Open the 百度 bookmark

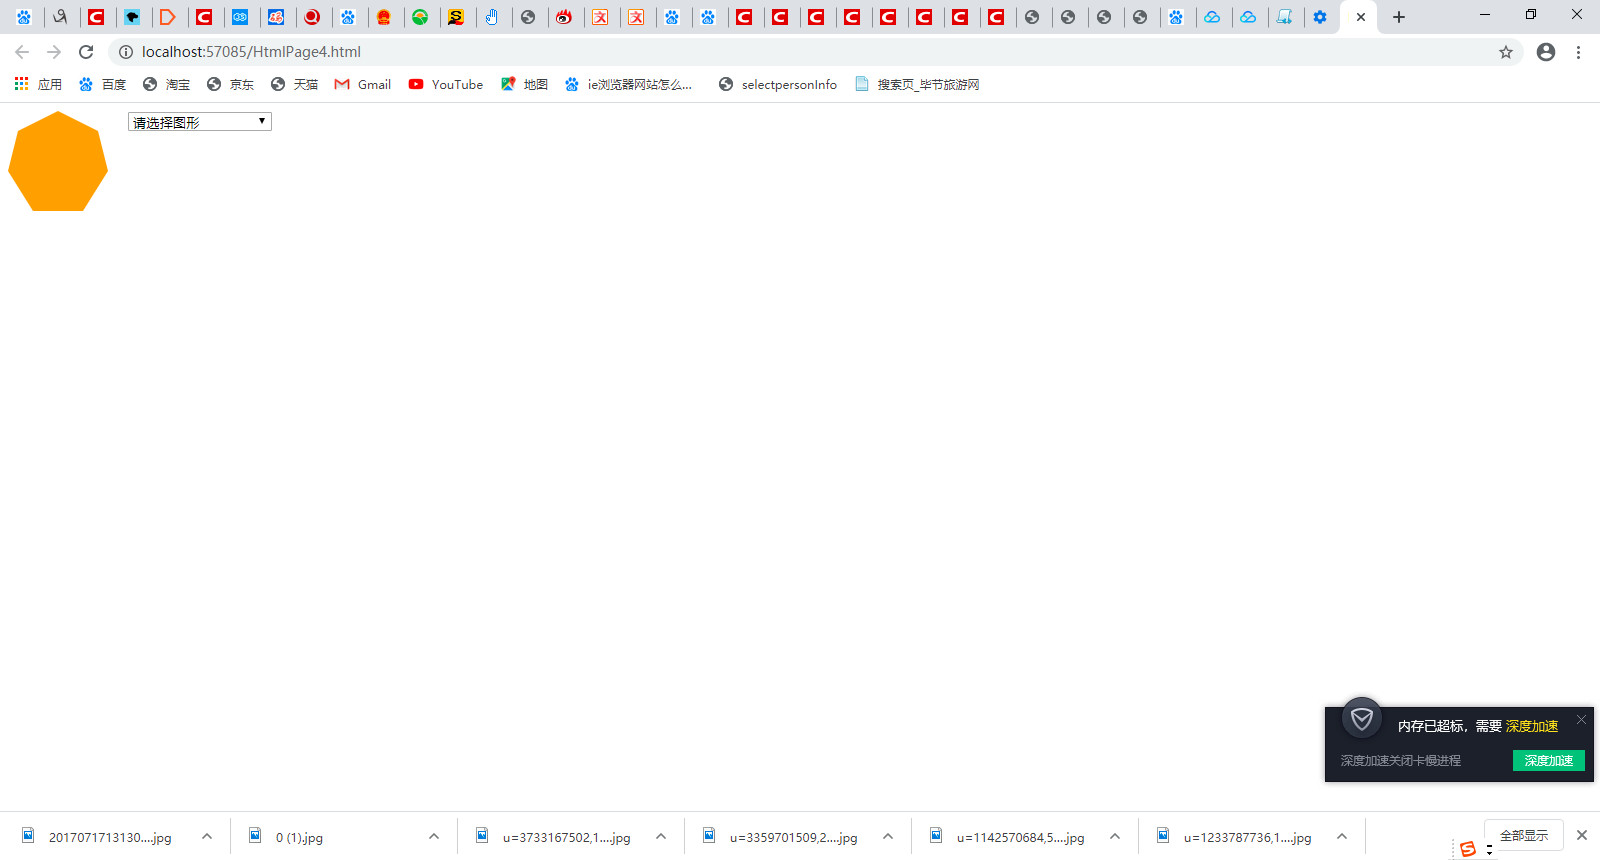click(102, 84)
